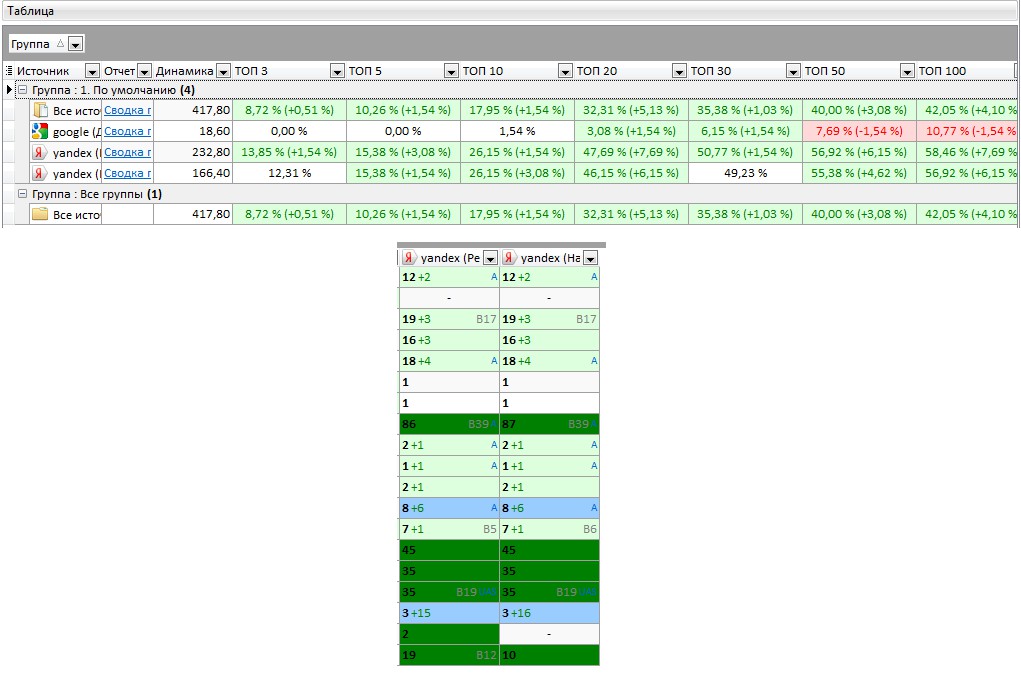Image resolution: width=1021 pixels, height=679 pixels.
Task: Select the cell 50,77 % (+1,54 %)
Action: (x=745, y=152)
